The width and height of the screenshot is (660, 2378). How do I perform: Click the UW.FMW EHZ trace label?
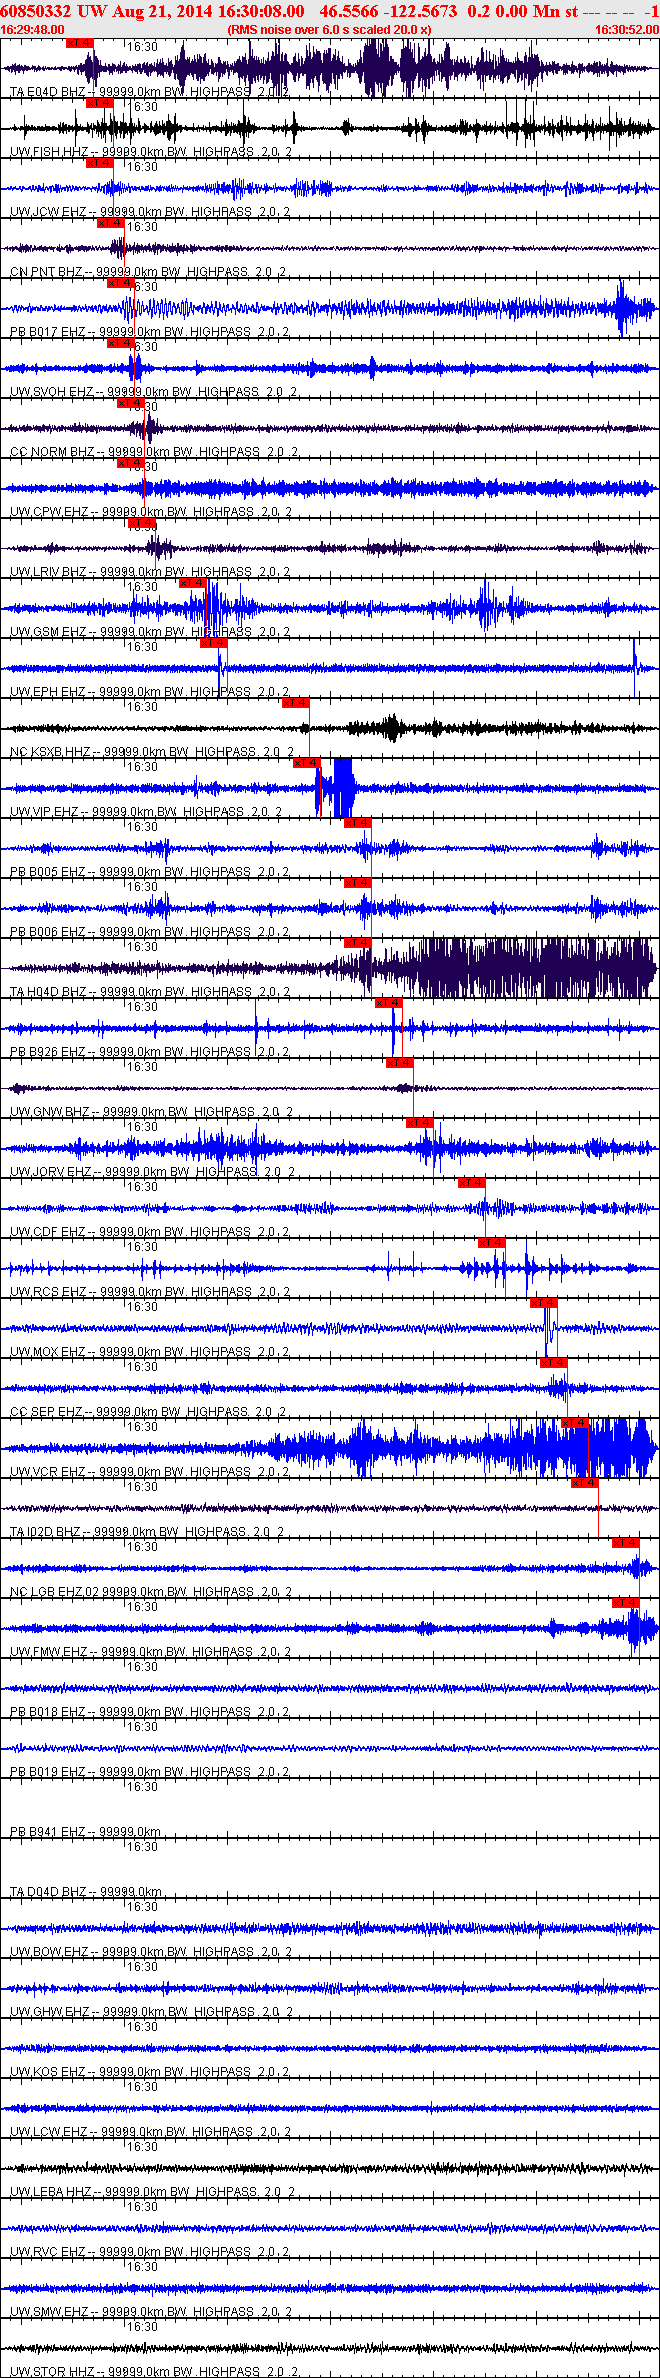151,1652
